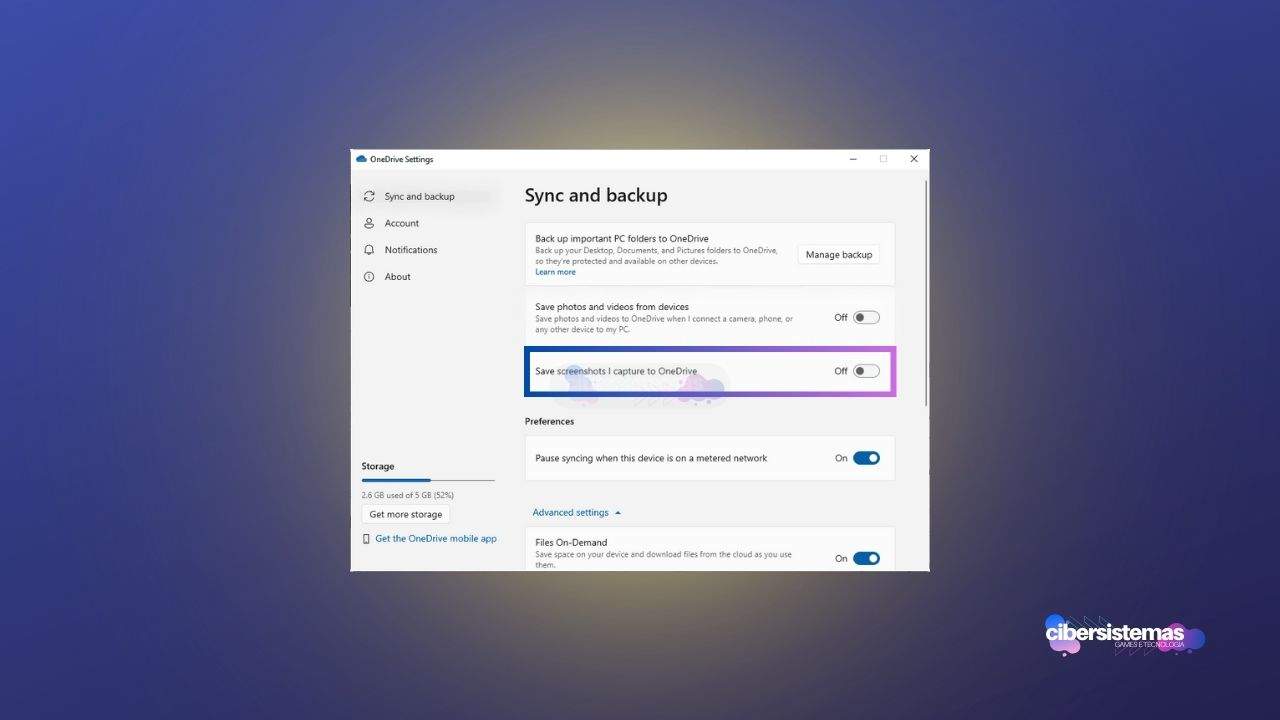Minimize the OneDrive Settings window
The image size is (1280, 720).
pyautogui.click(x=853, y=159)
